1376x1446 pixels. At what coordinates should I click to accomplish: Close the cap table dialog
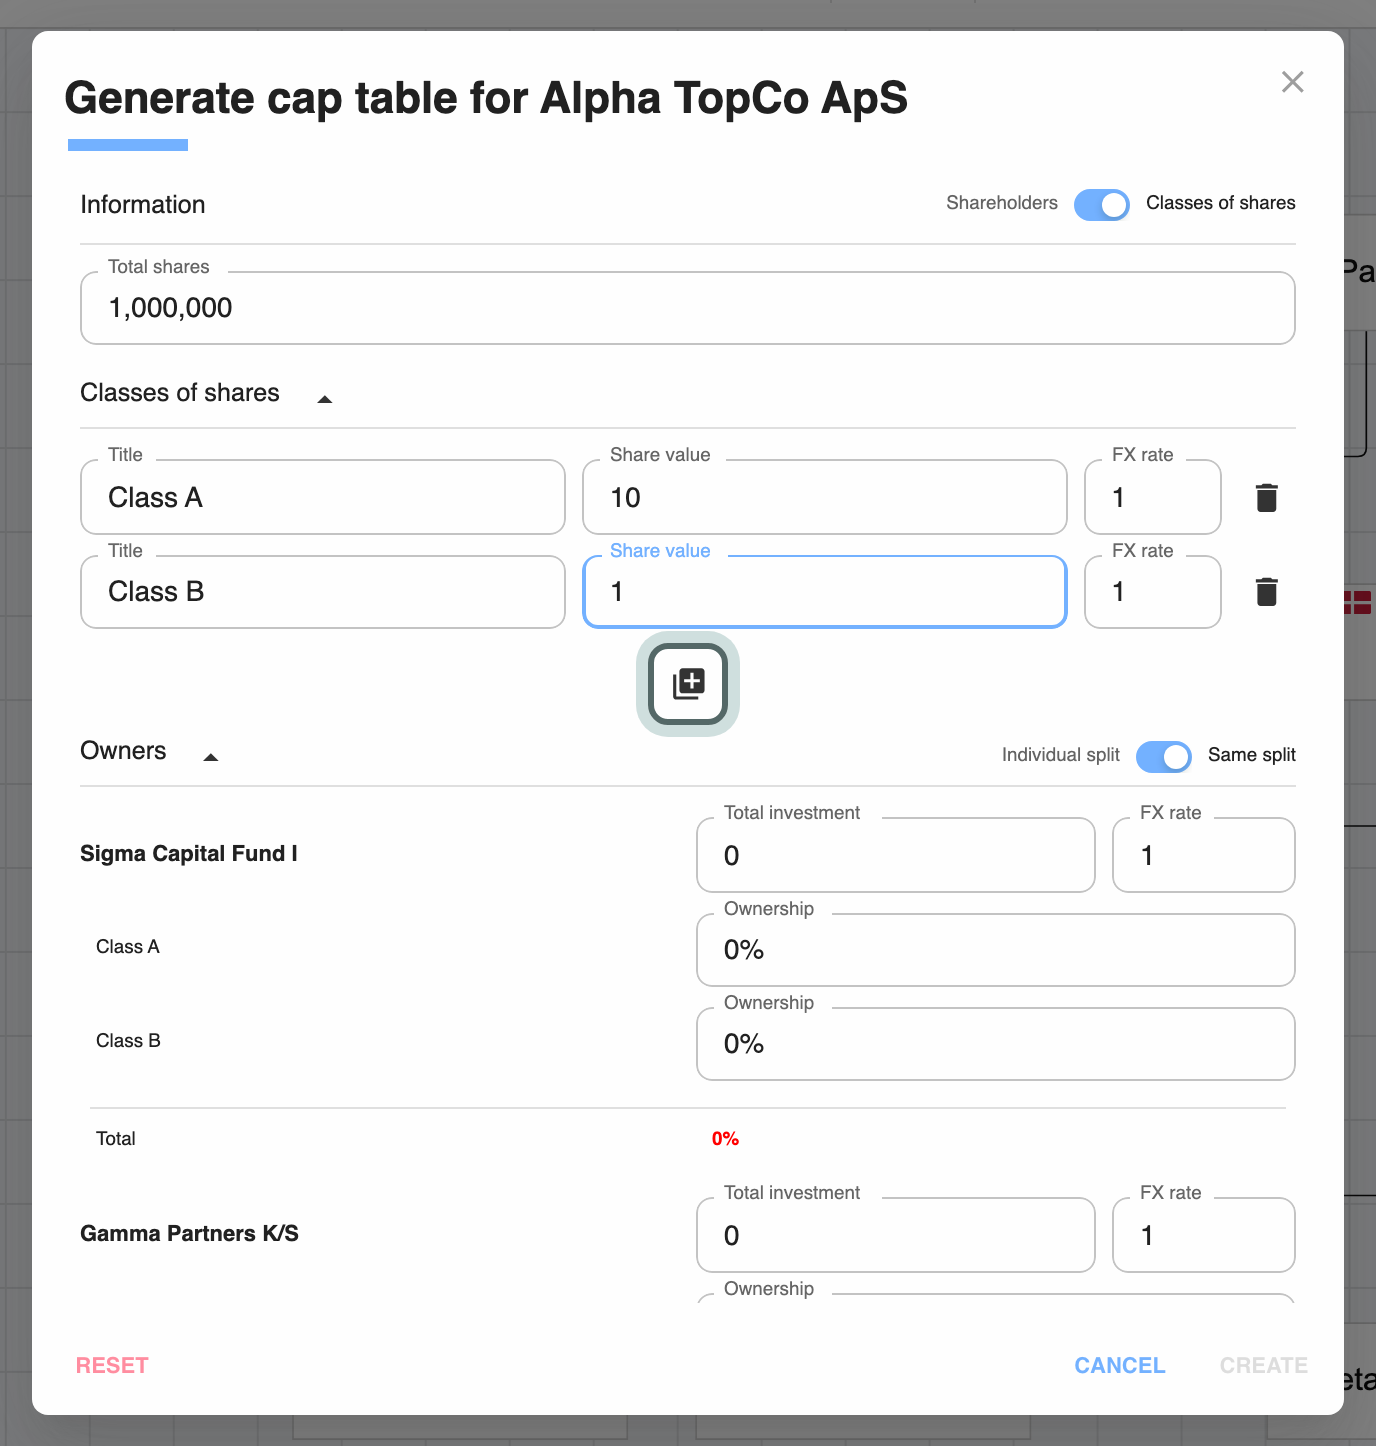(x=1292, y=82)
